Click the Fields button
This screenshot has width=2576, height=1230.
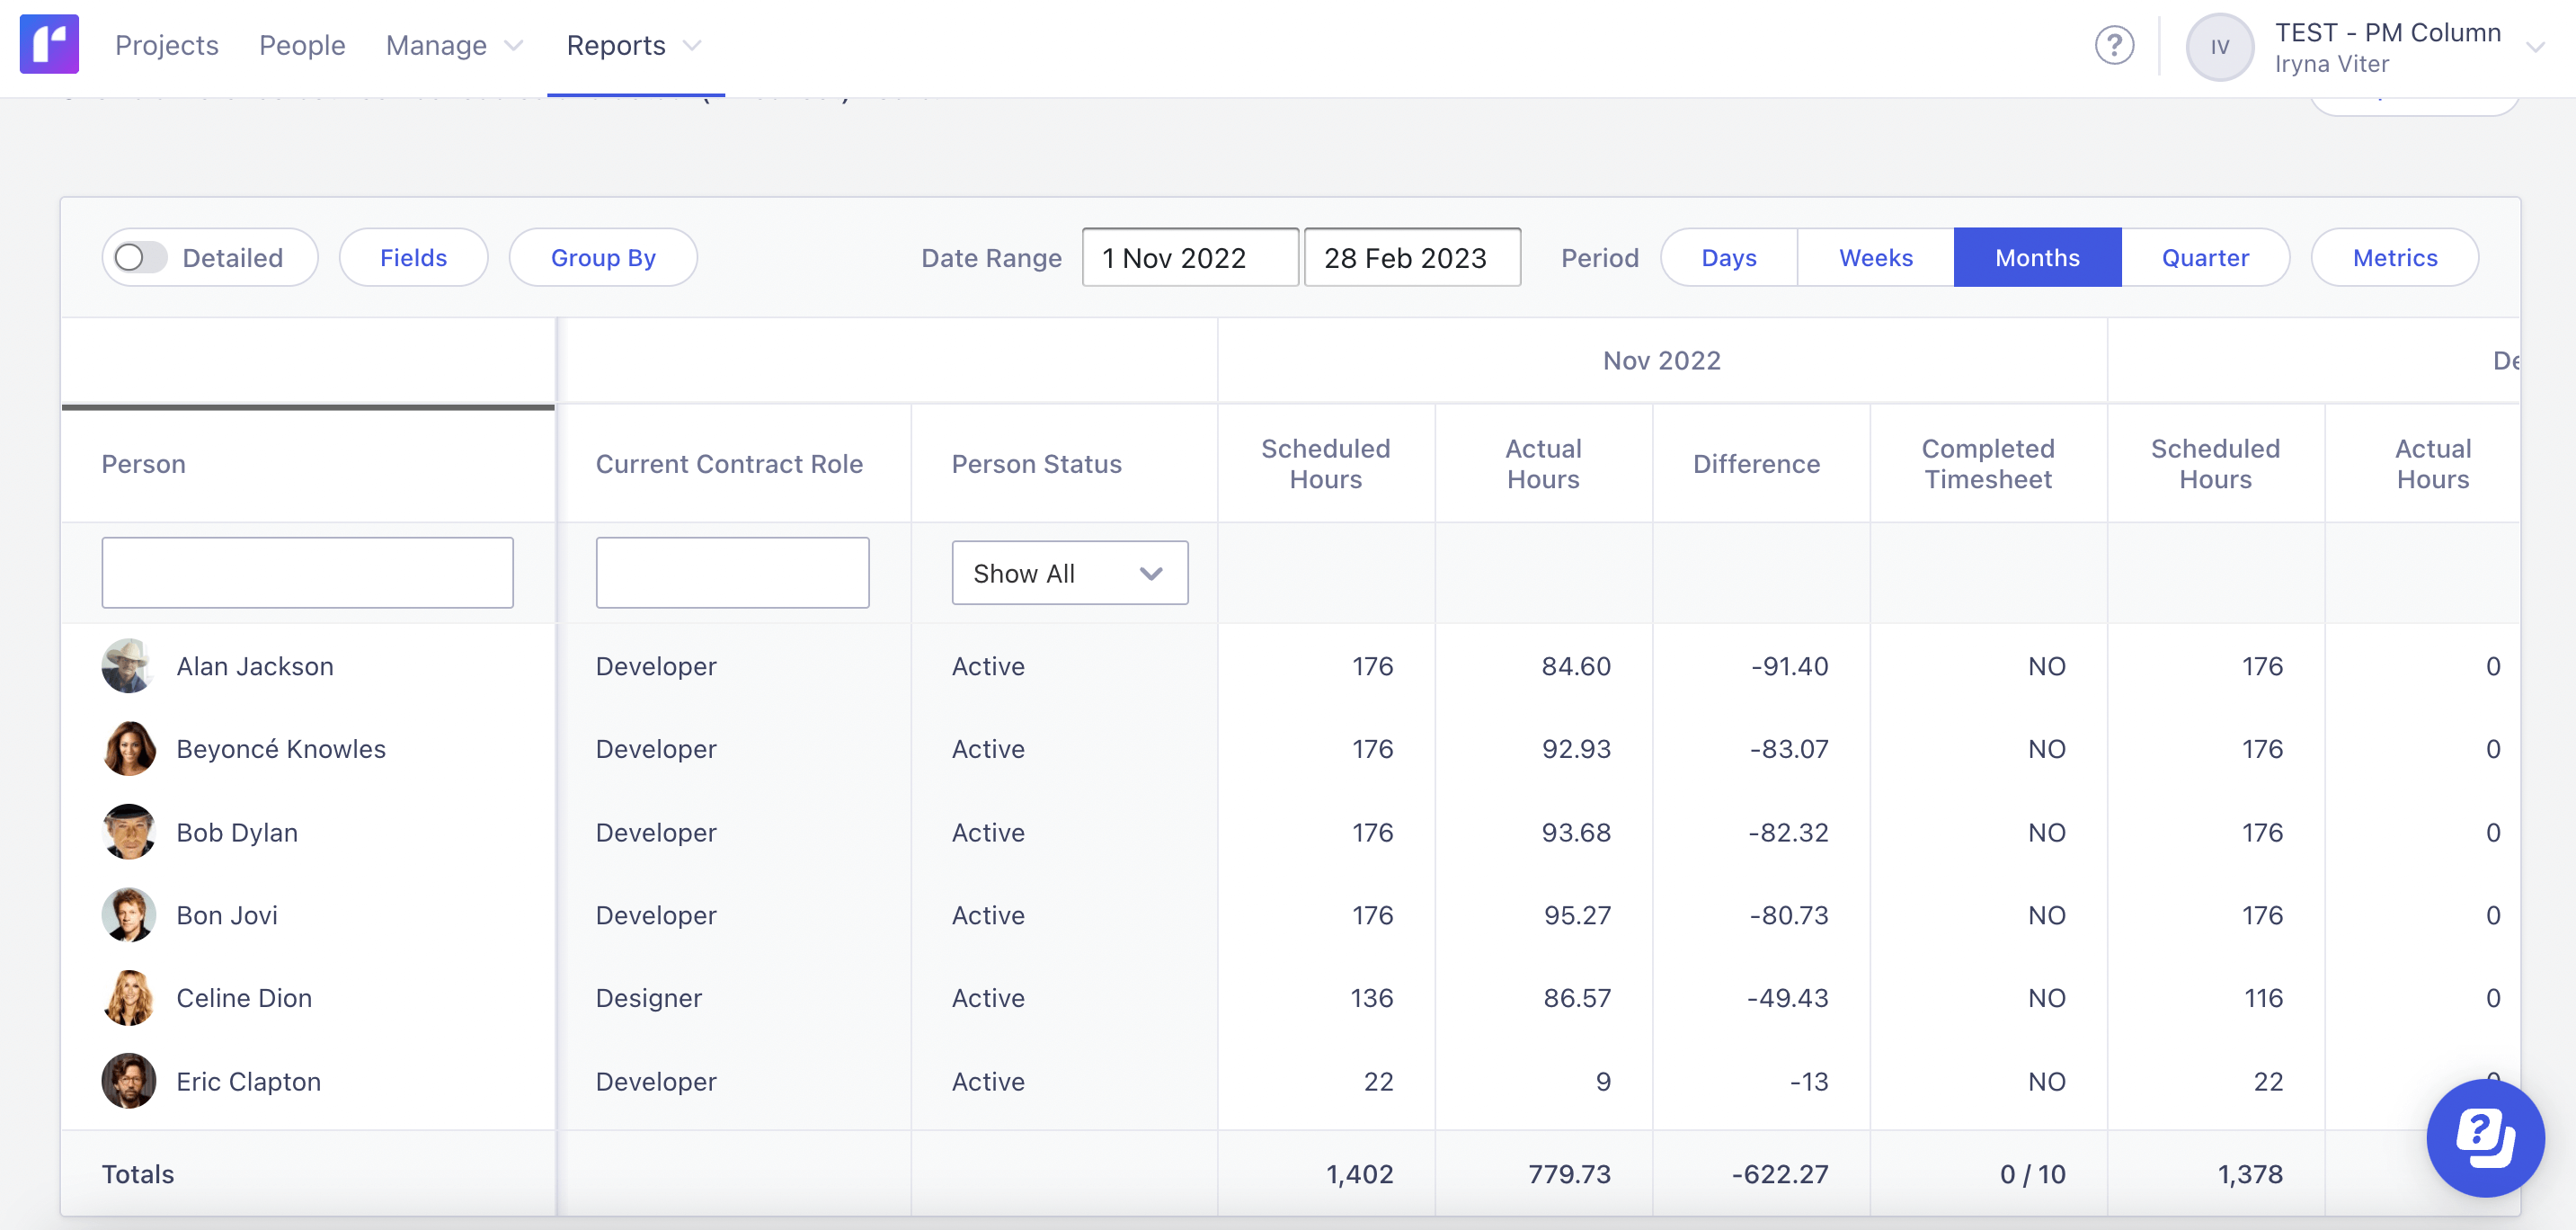(413, 258)
